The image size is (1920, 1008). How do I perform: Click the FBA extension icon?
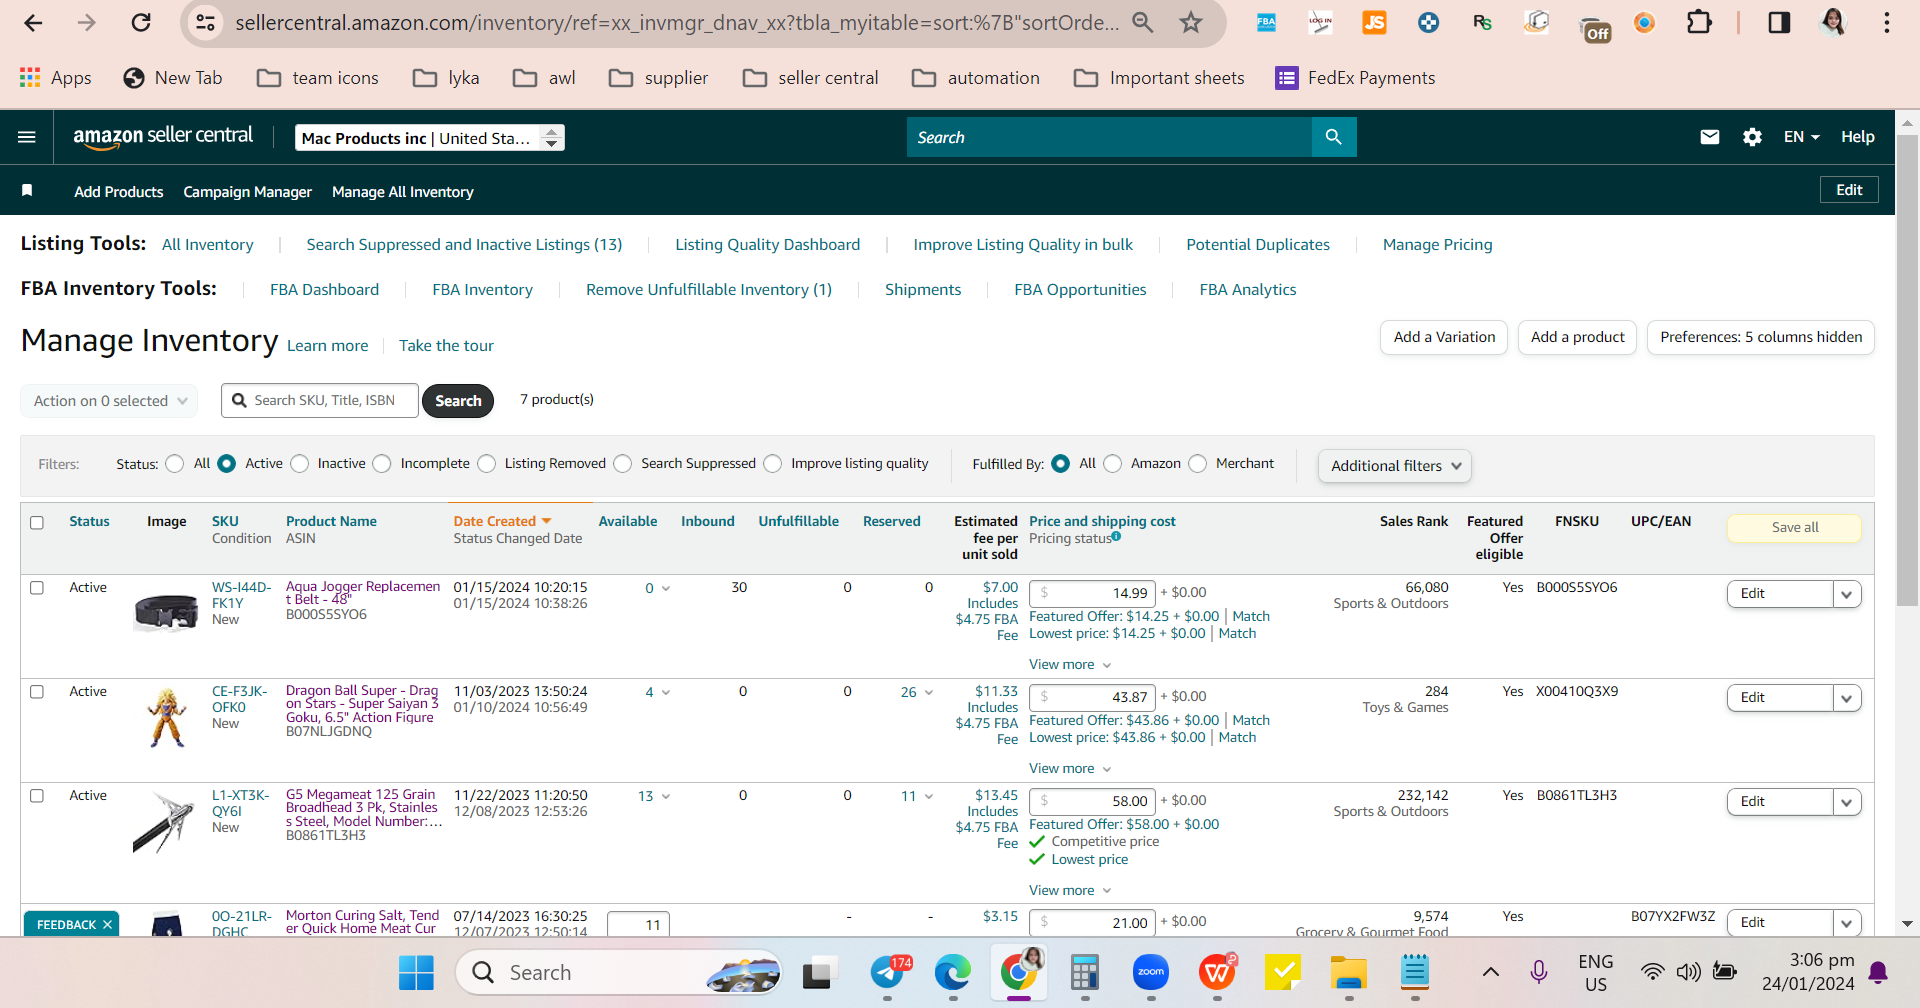click(1266, 22)
